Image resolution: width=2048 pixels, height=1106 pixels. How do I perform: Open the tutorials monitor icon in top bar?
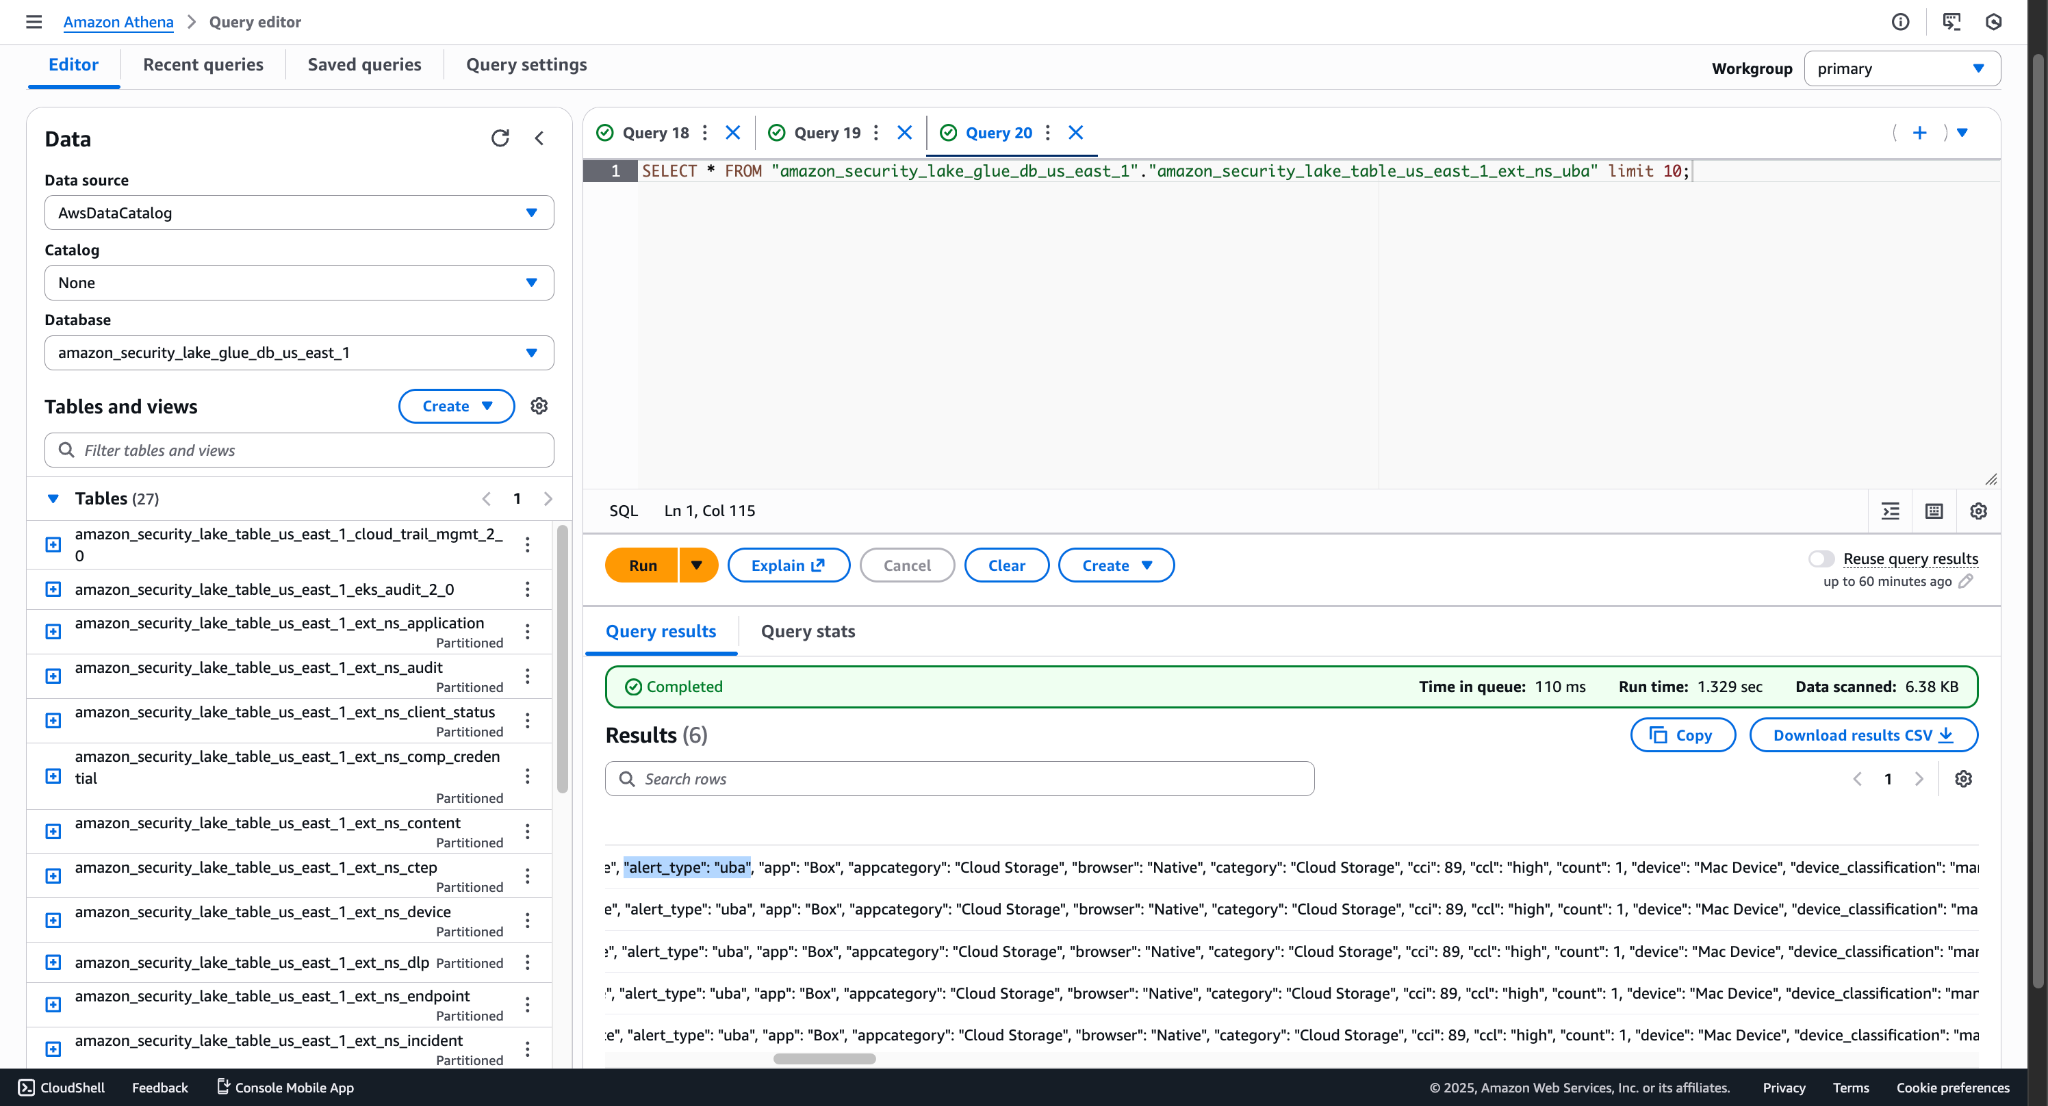click(x=1951, y=22)
